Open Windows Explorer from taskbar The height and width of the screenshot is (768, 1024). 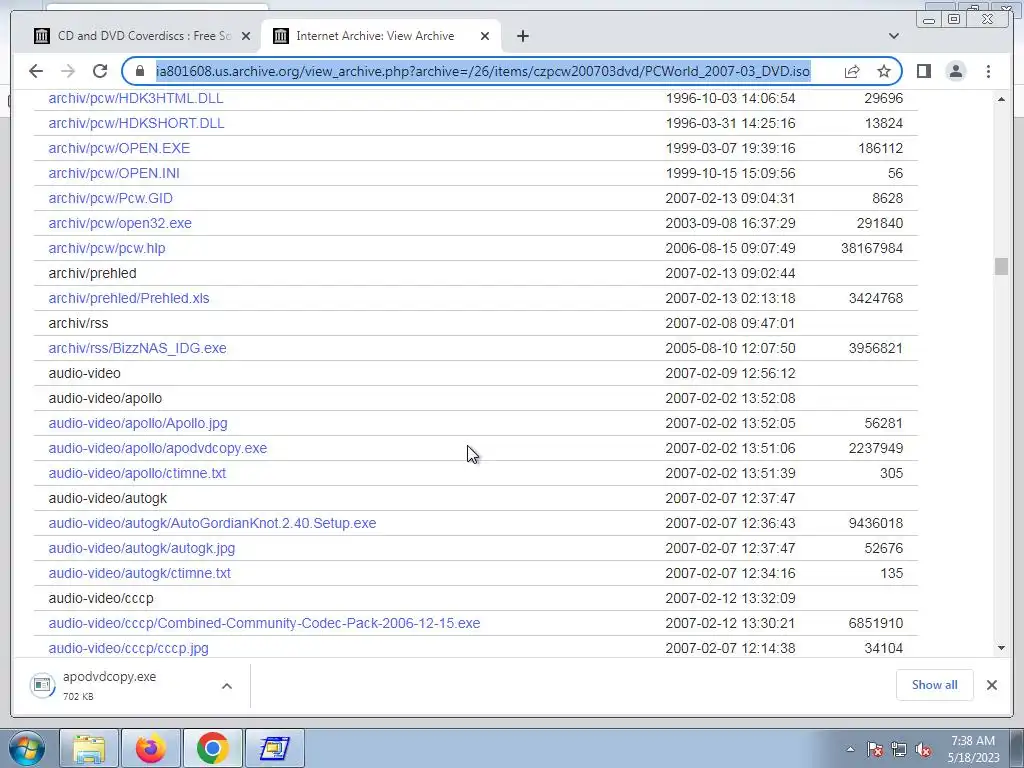pyautogui.click(x=89, y=748)
